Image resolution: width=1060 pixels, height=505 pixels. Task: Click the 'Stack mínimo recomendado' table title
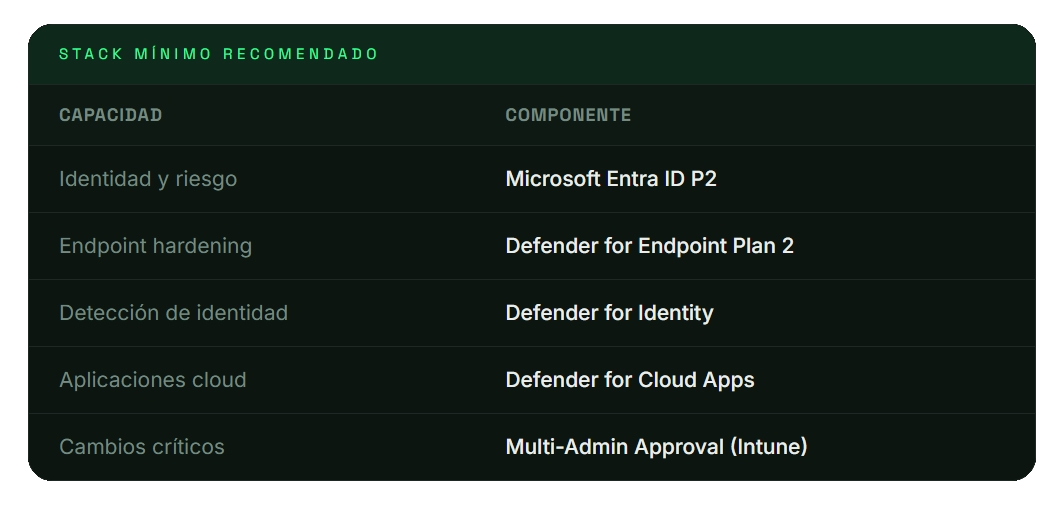[219, 54]
